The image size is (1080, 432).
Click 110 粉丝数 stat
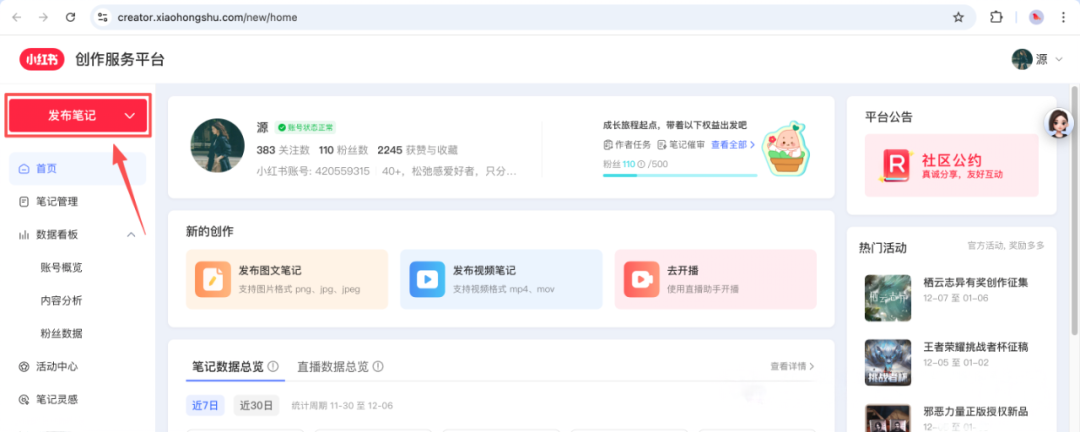(x=344, y=150)
